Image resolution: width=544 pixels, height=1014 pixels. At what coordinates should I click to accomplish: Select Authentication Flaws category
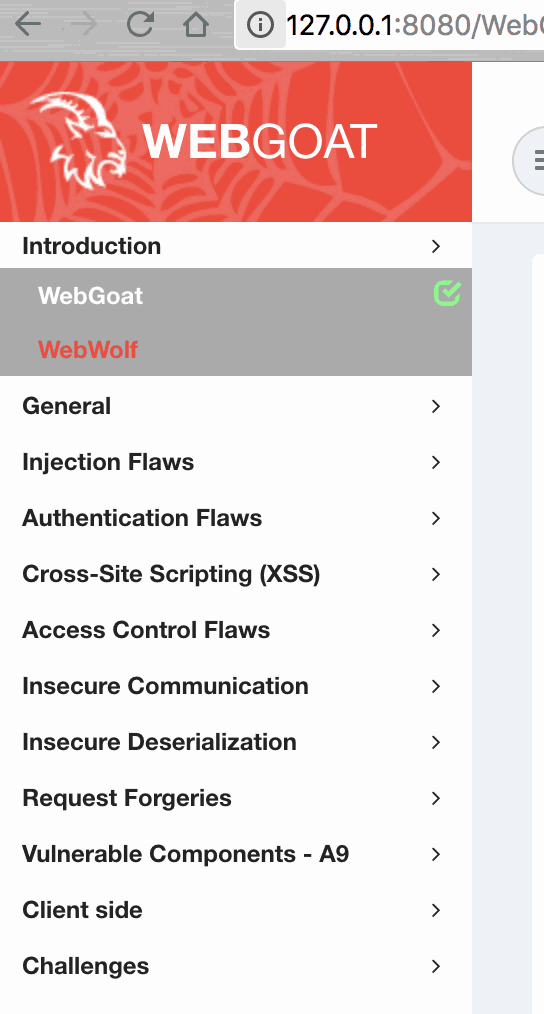[235, 518]
